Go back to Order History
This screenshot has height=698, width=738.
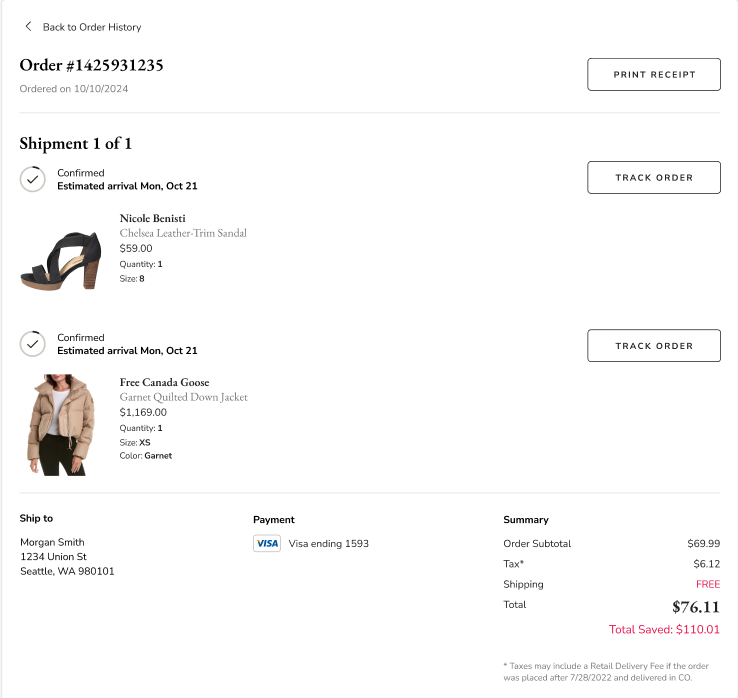[x=92, y=27]
